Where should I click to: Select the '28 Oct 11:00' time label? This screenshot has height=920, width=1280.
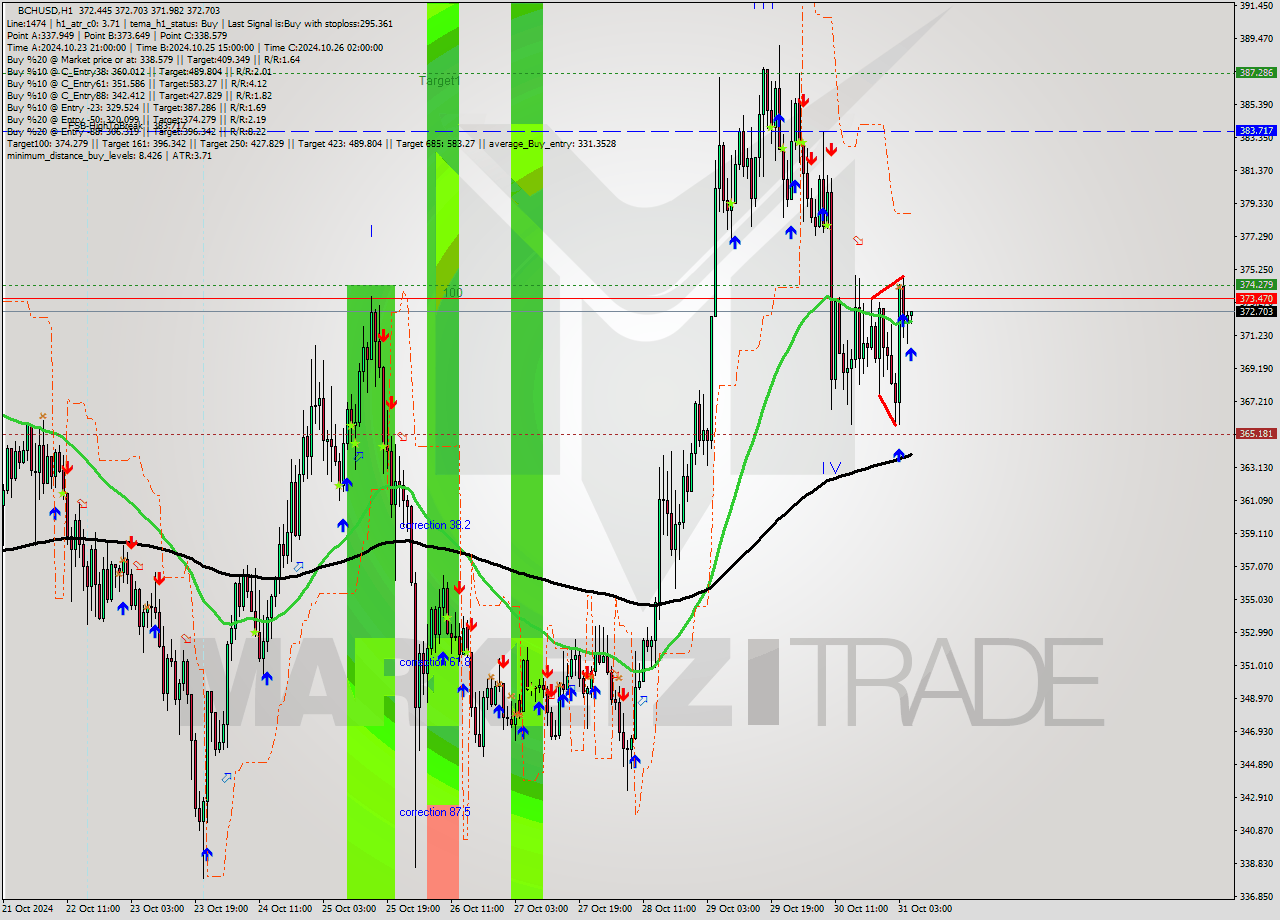(x=667, y=909)
